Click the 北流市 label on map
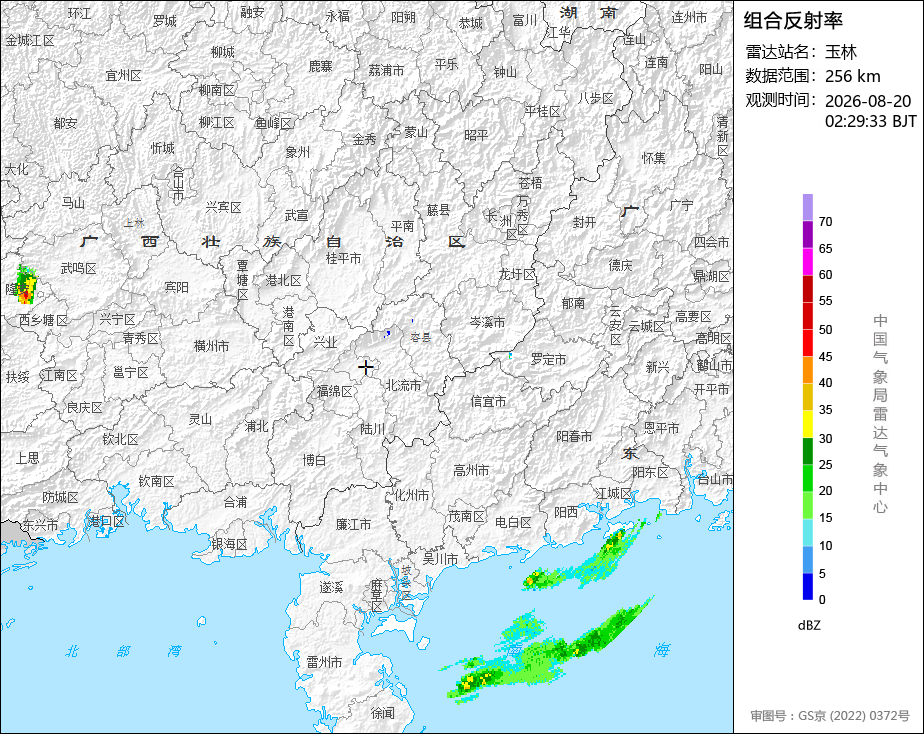The width and height of the screenshot is (924, 734). click(x=404, y=385)
